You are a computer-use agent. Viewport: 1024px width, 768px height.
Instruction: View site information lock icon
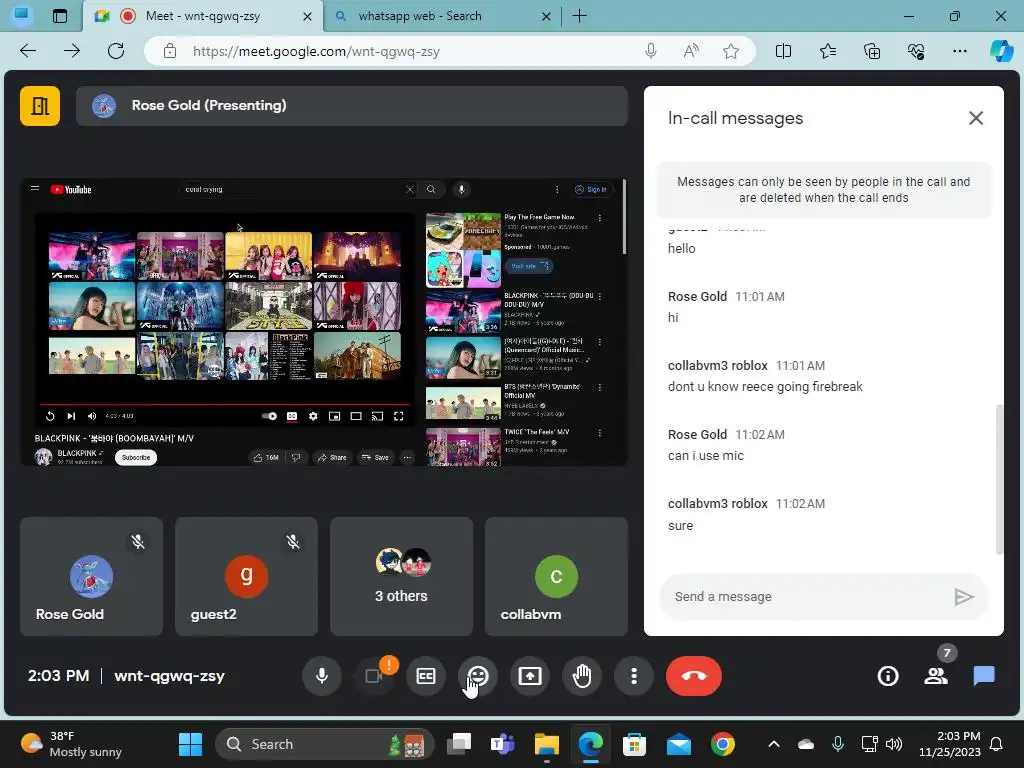click(x=170, y=51)
